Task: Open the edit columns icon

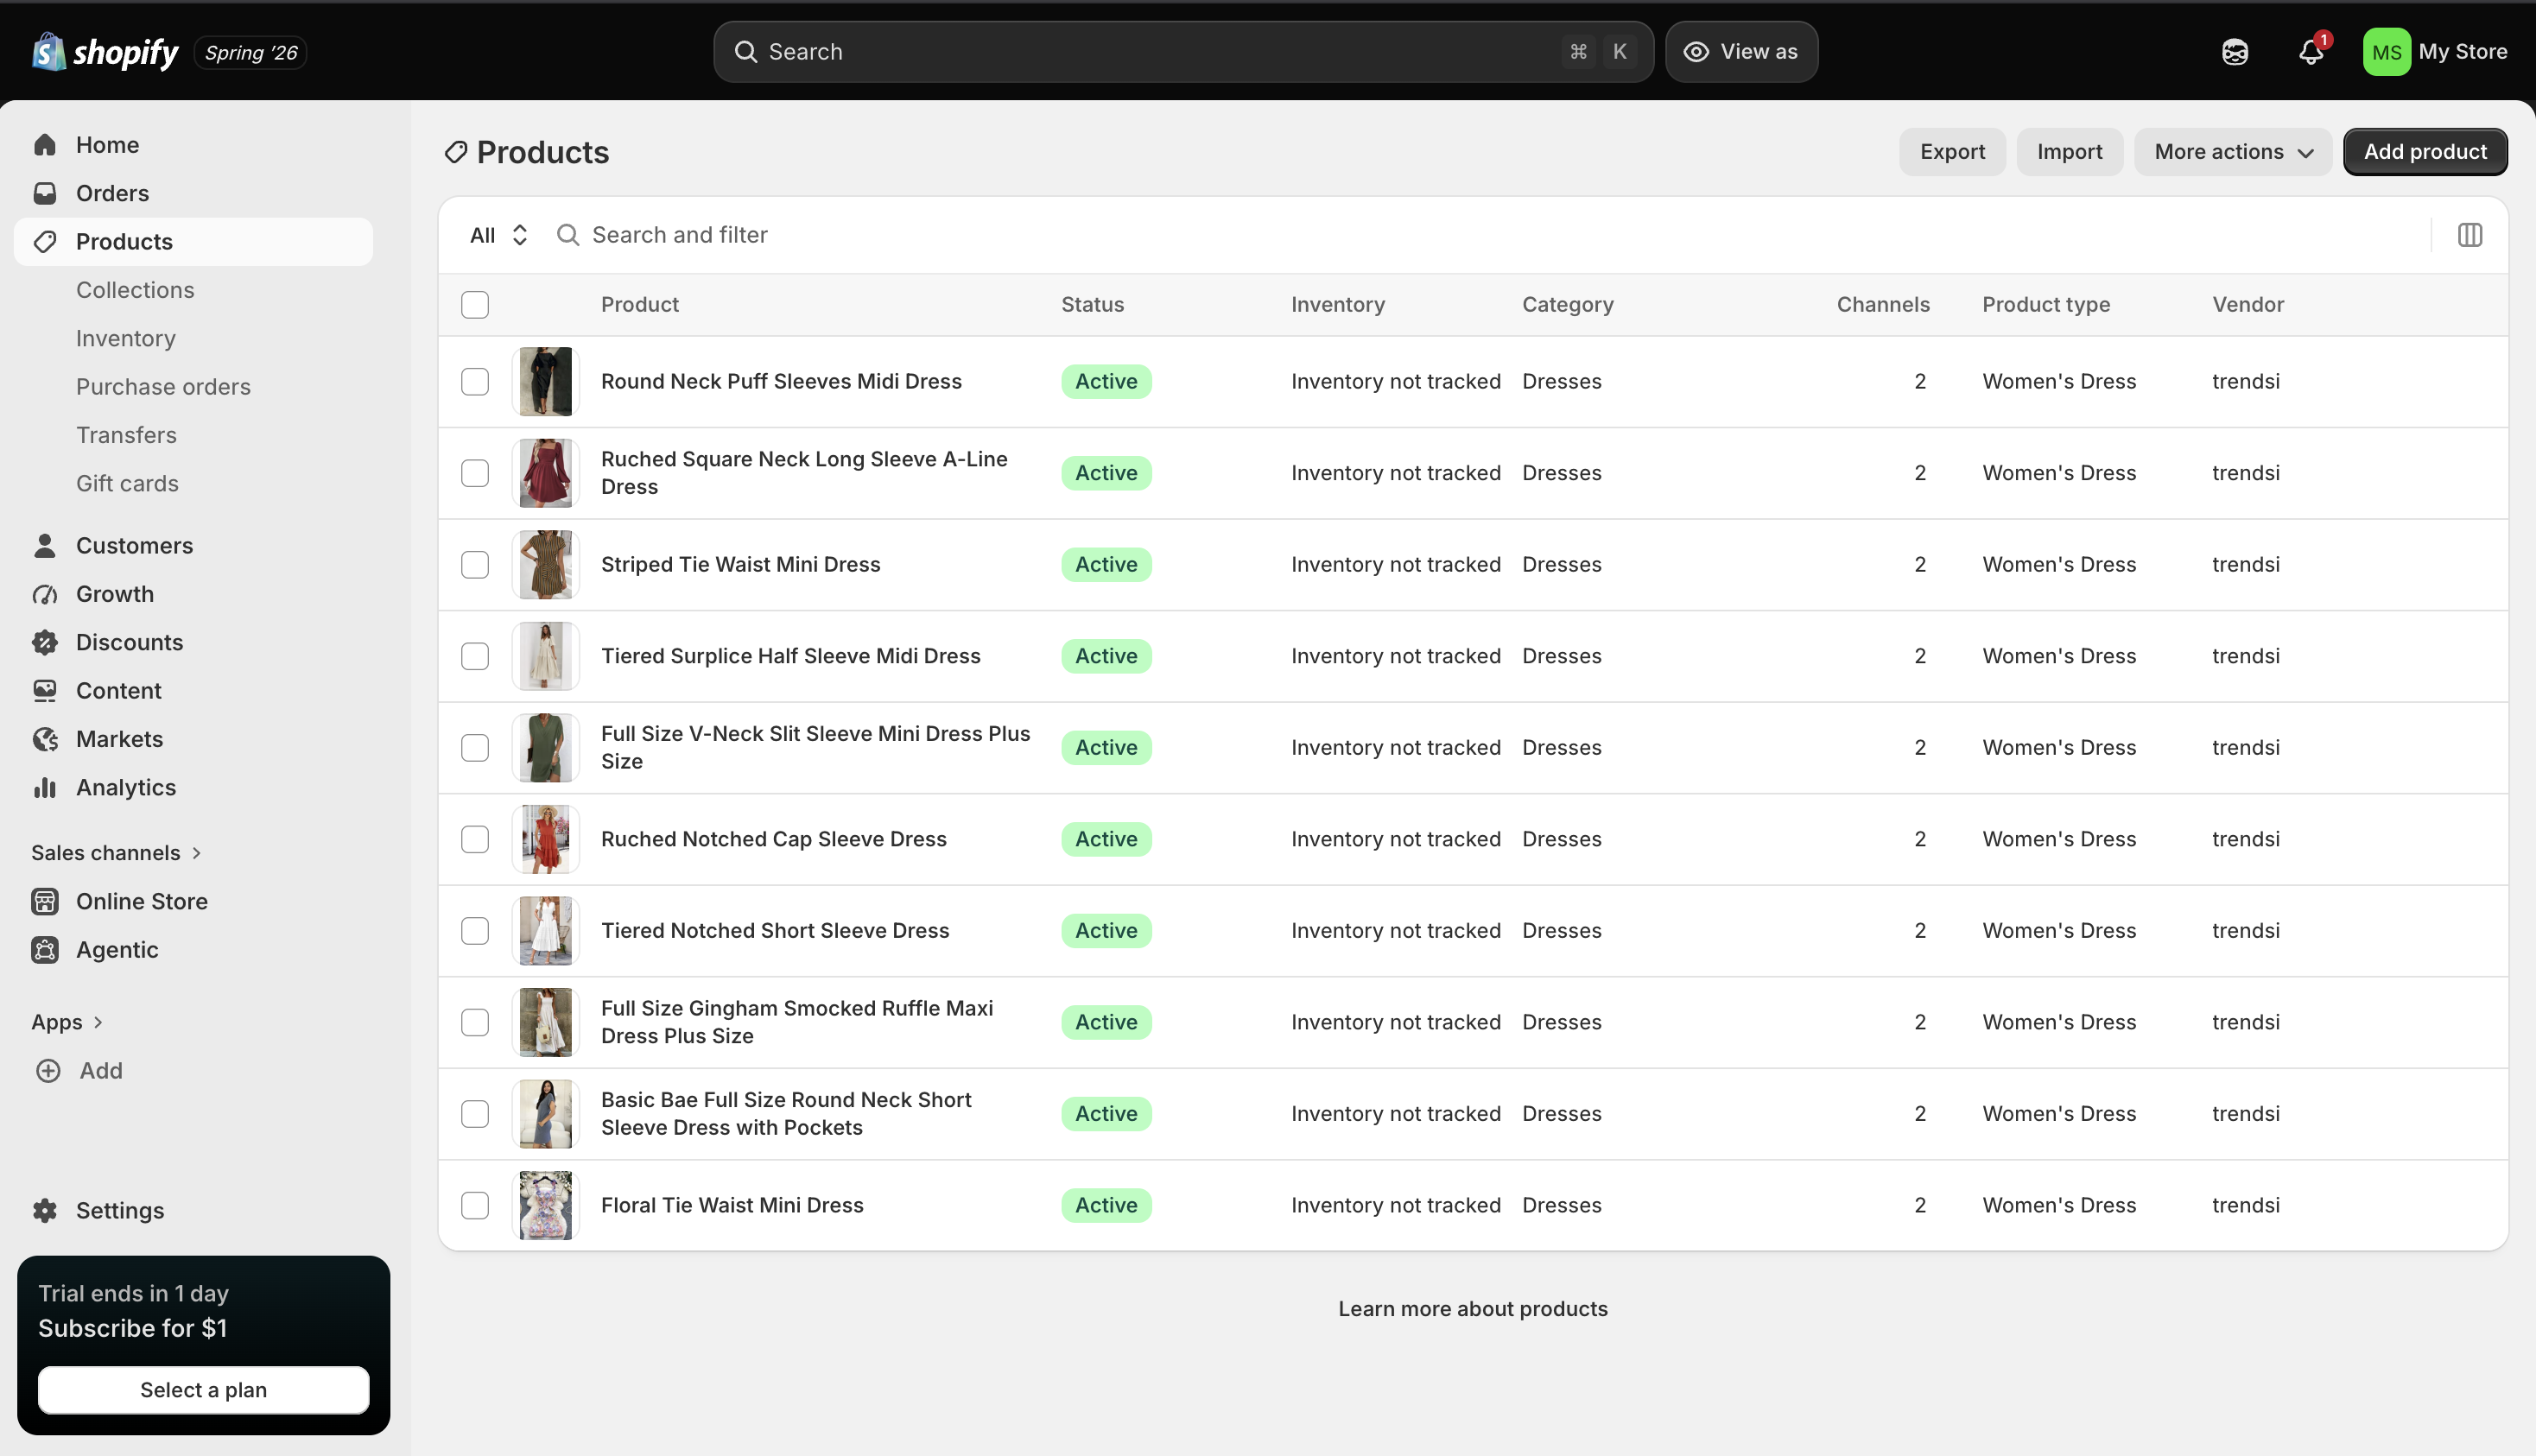Action: [x=2469, y=235]
